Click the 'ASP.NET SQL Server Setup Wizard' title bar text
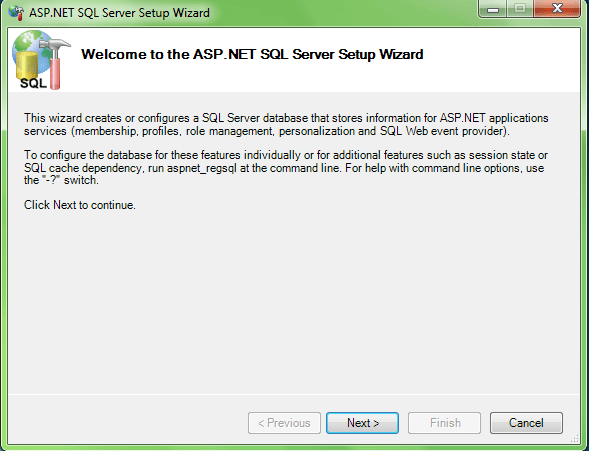589x451 pixels. tap(119, 13)
